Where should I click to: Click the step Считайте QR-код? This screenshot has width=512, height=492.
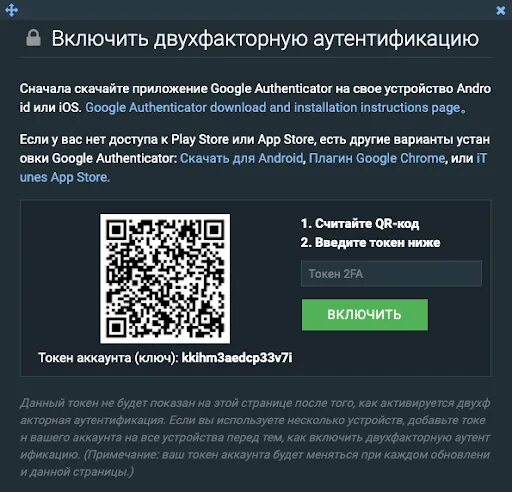tap(360, 224)
